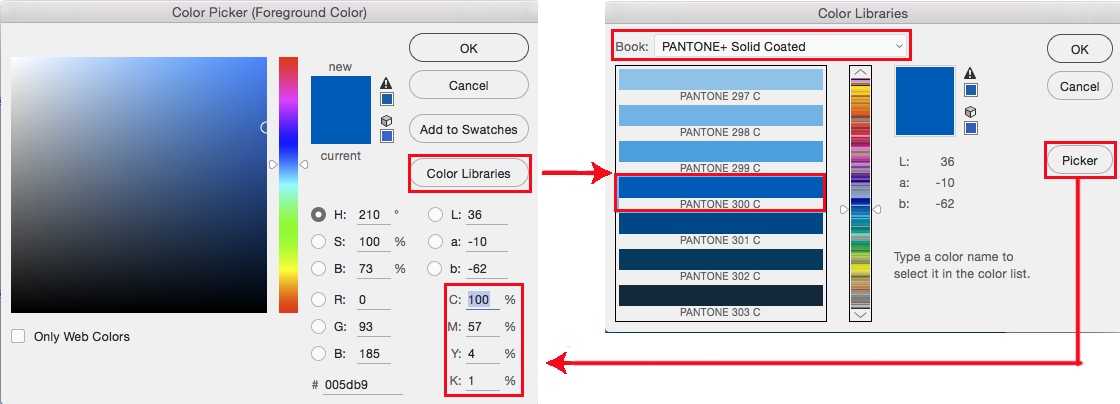
Task: Click the red R value field
Action: [x=373, y=300]
